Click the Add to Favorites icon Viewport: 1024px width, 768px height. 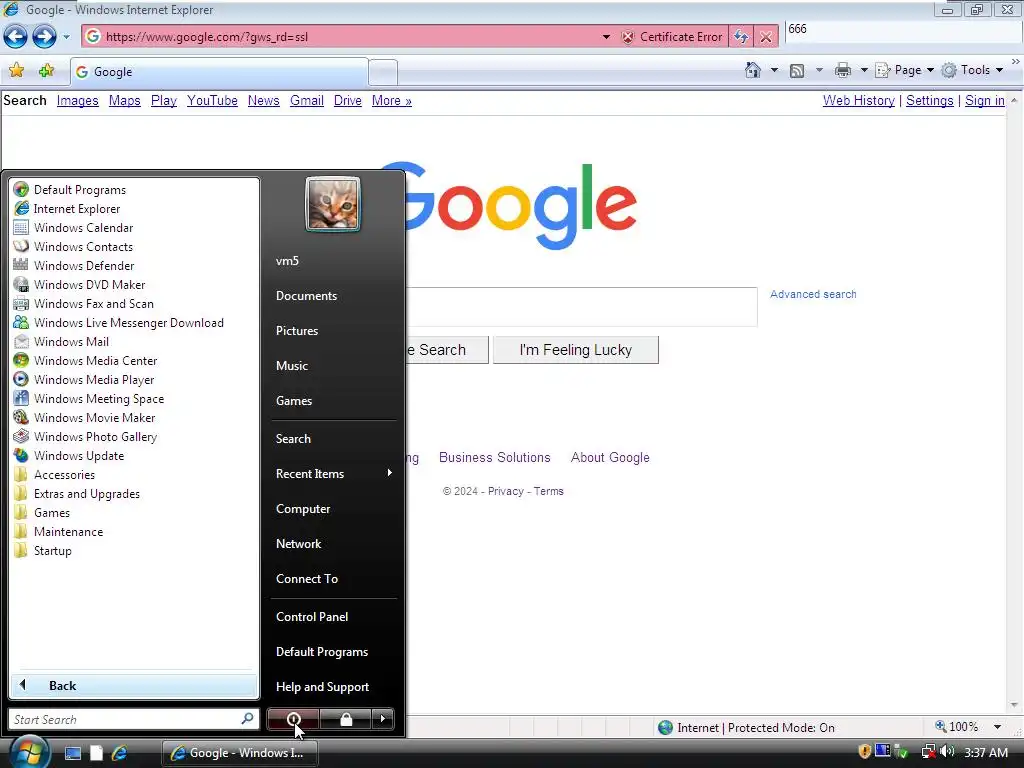pos(46,71)
